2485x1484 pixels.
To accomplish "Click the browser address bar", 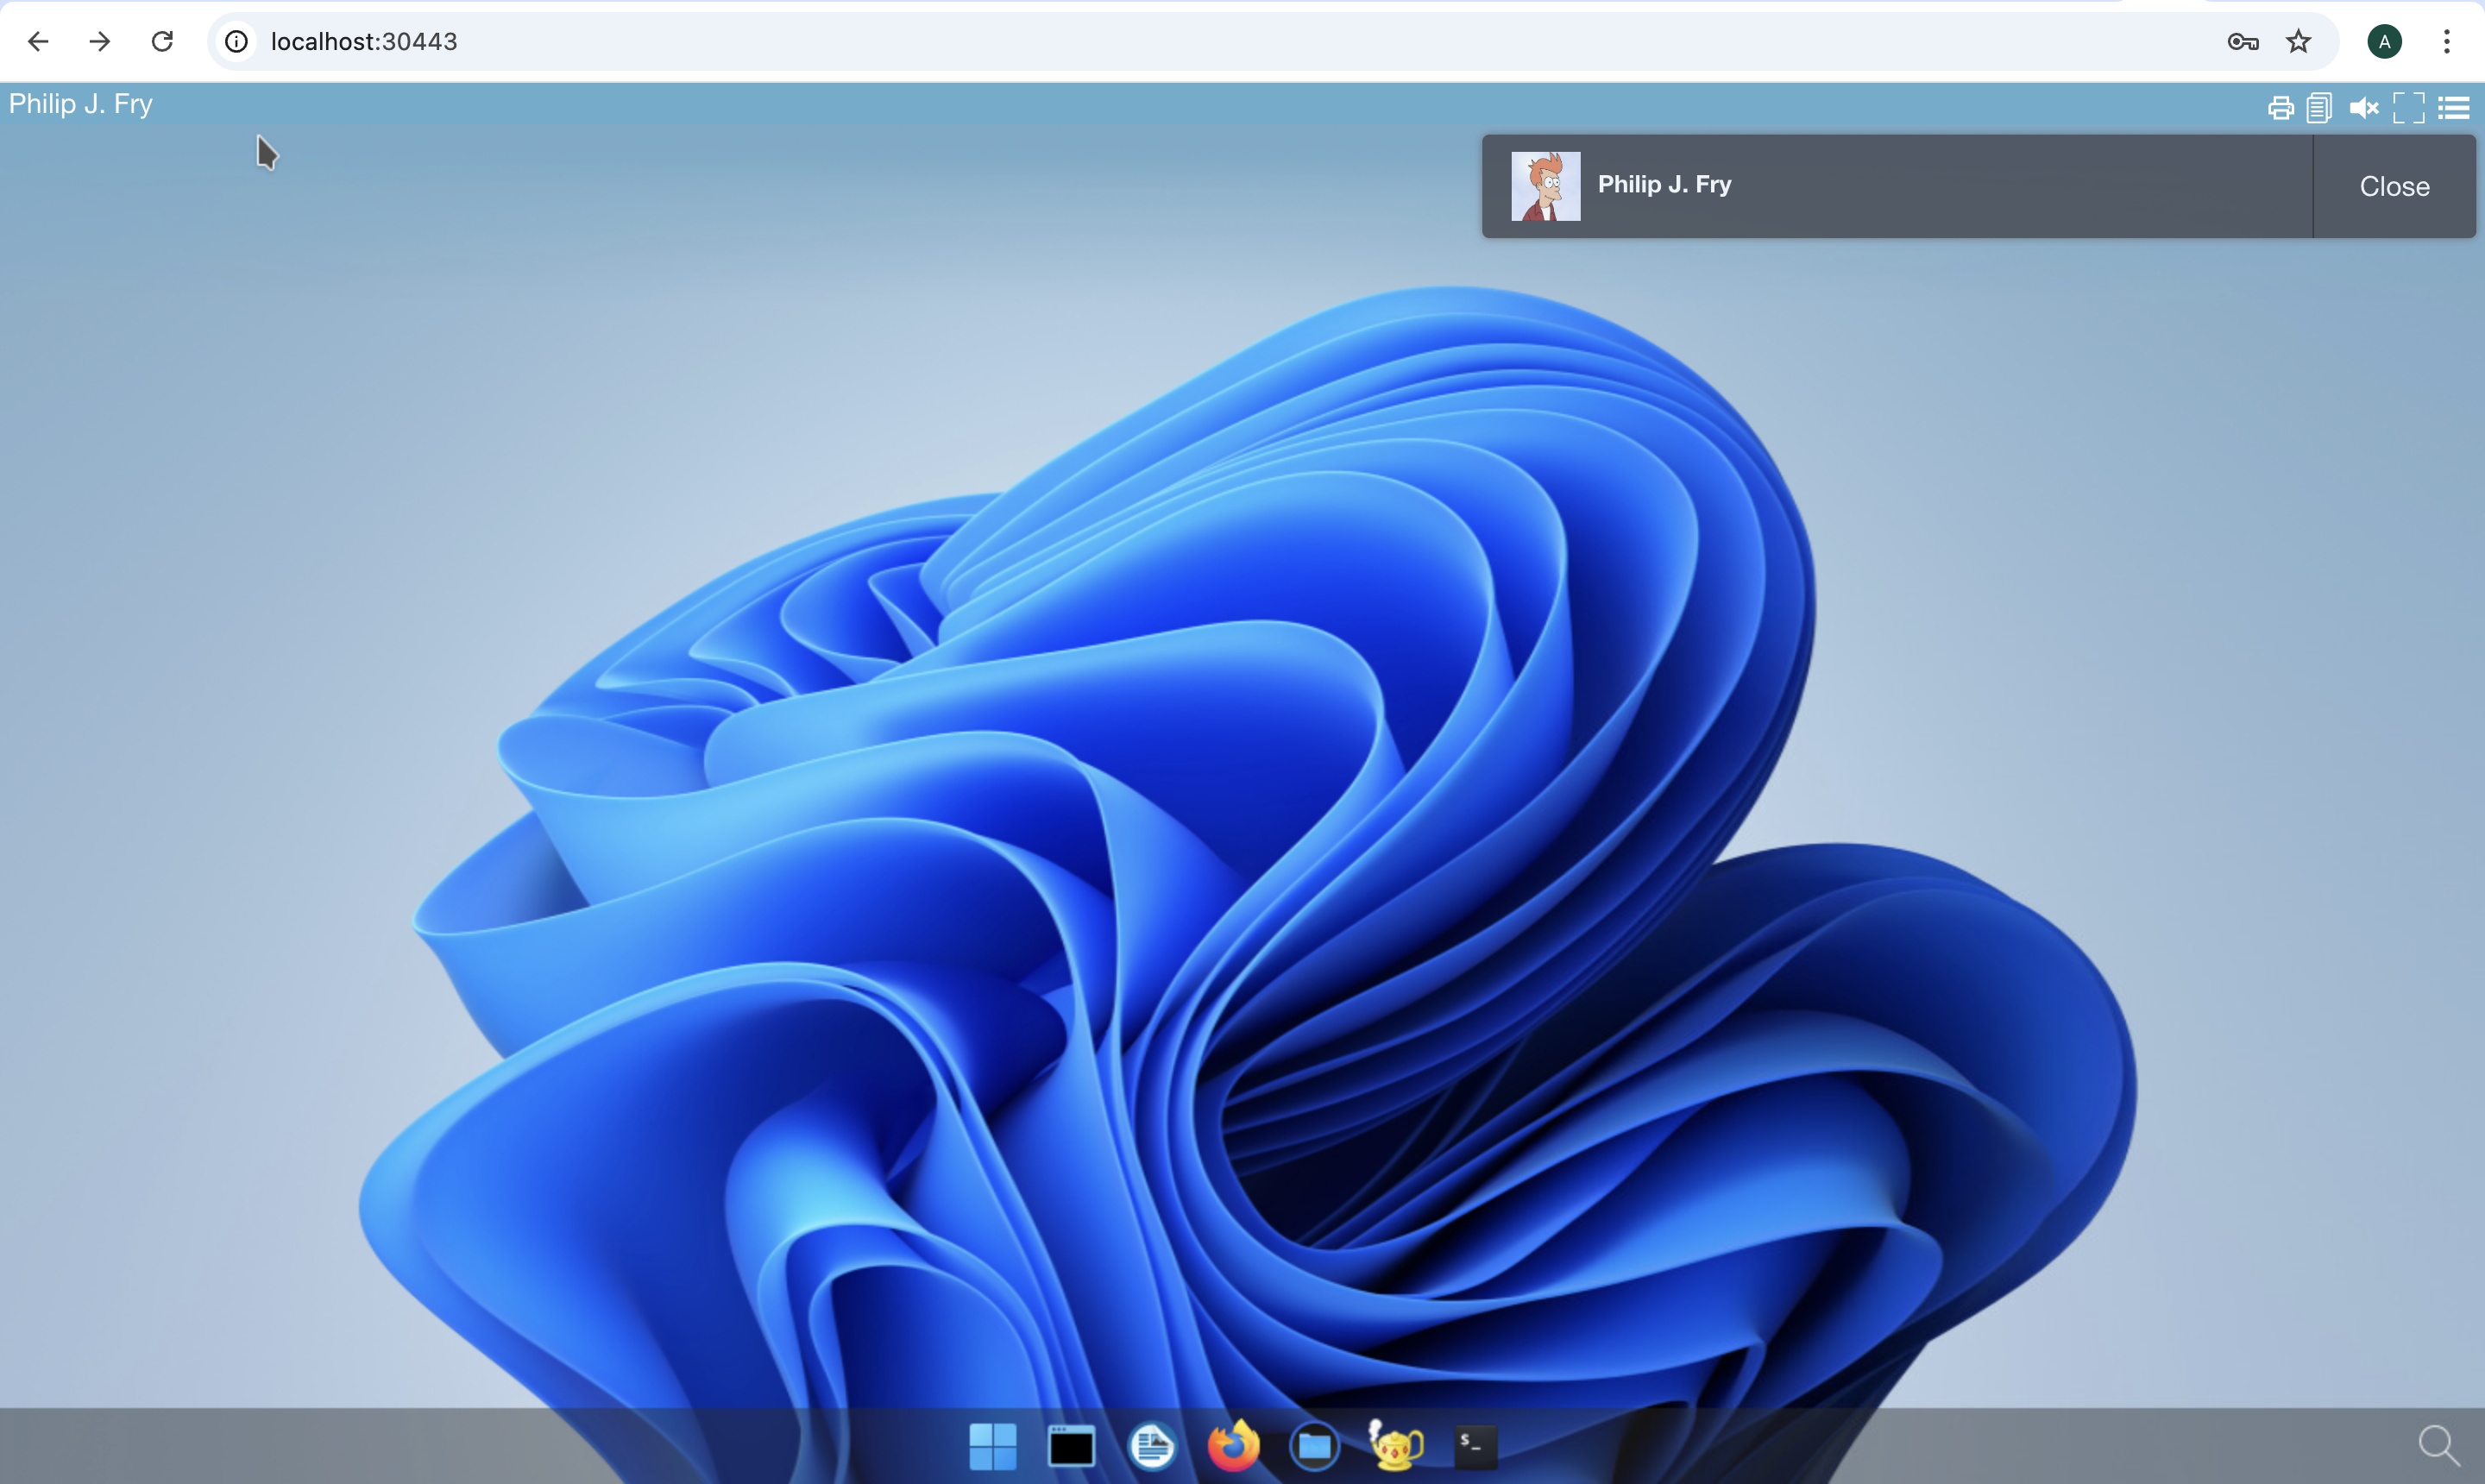I will [x=1200, y=41].
